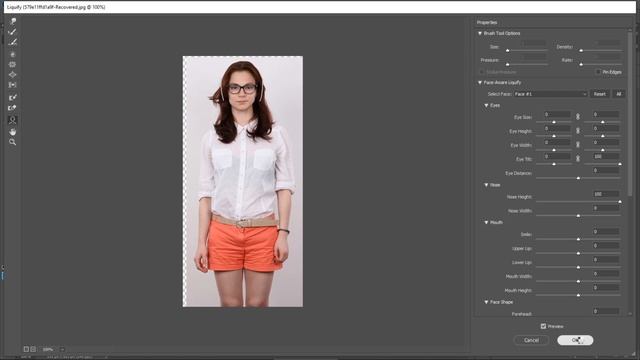Viewport: 640px width, 360px height.
Task: Click the left Eye Height slider
Action: coord(553,136)
